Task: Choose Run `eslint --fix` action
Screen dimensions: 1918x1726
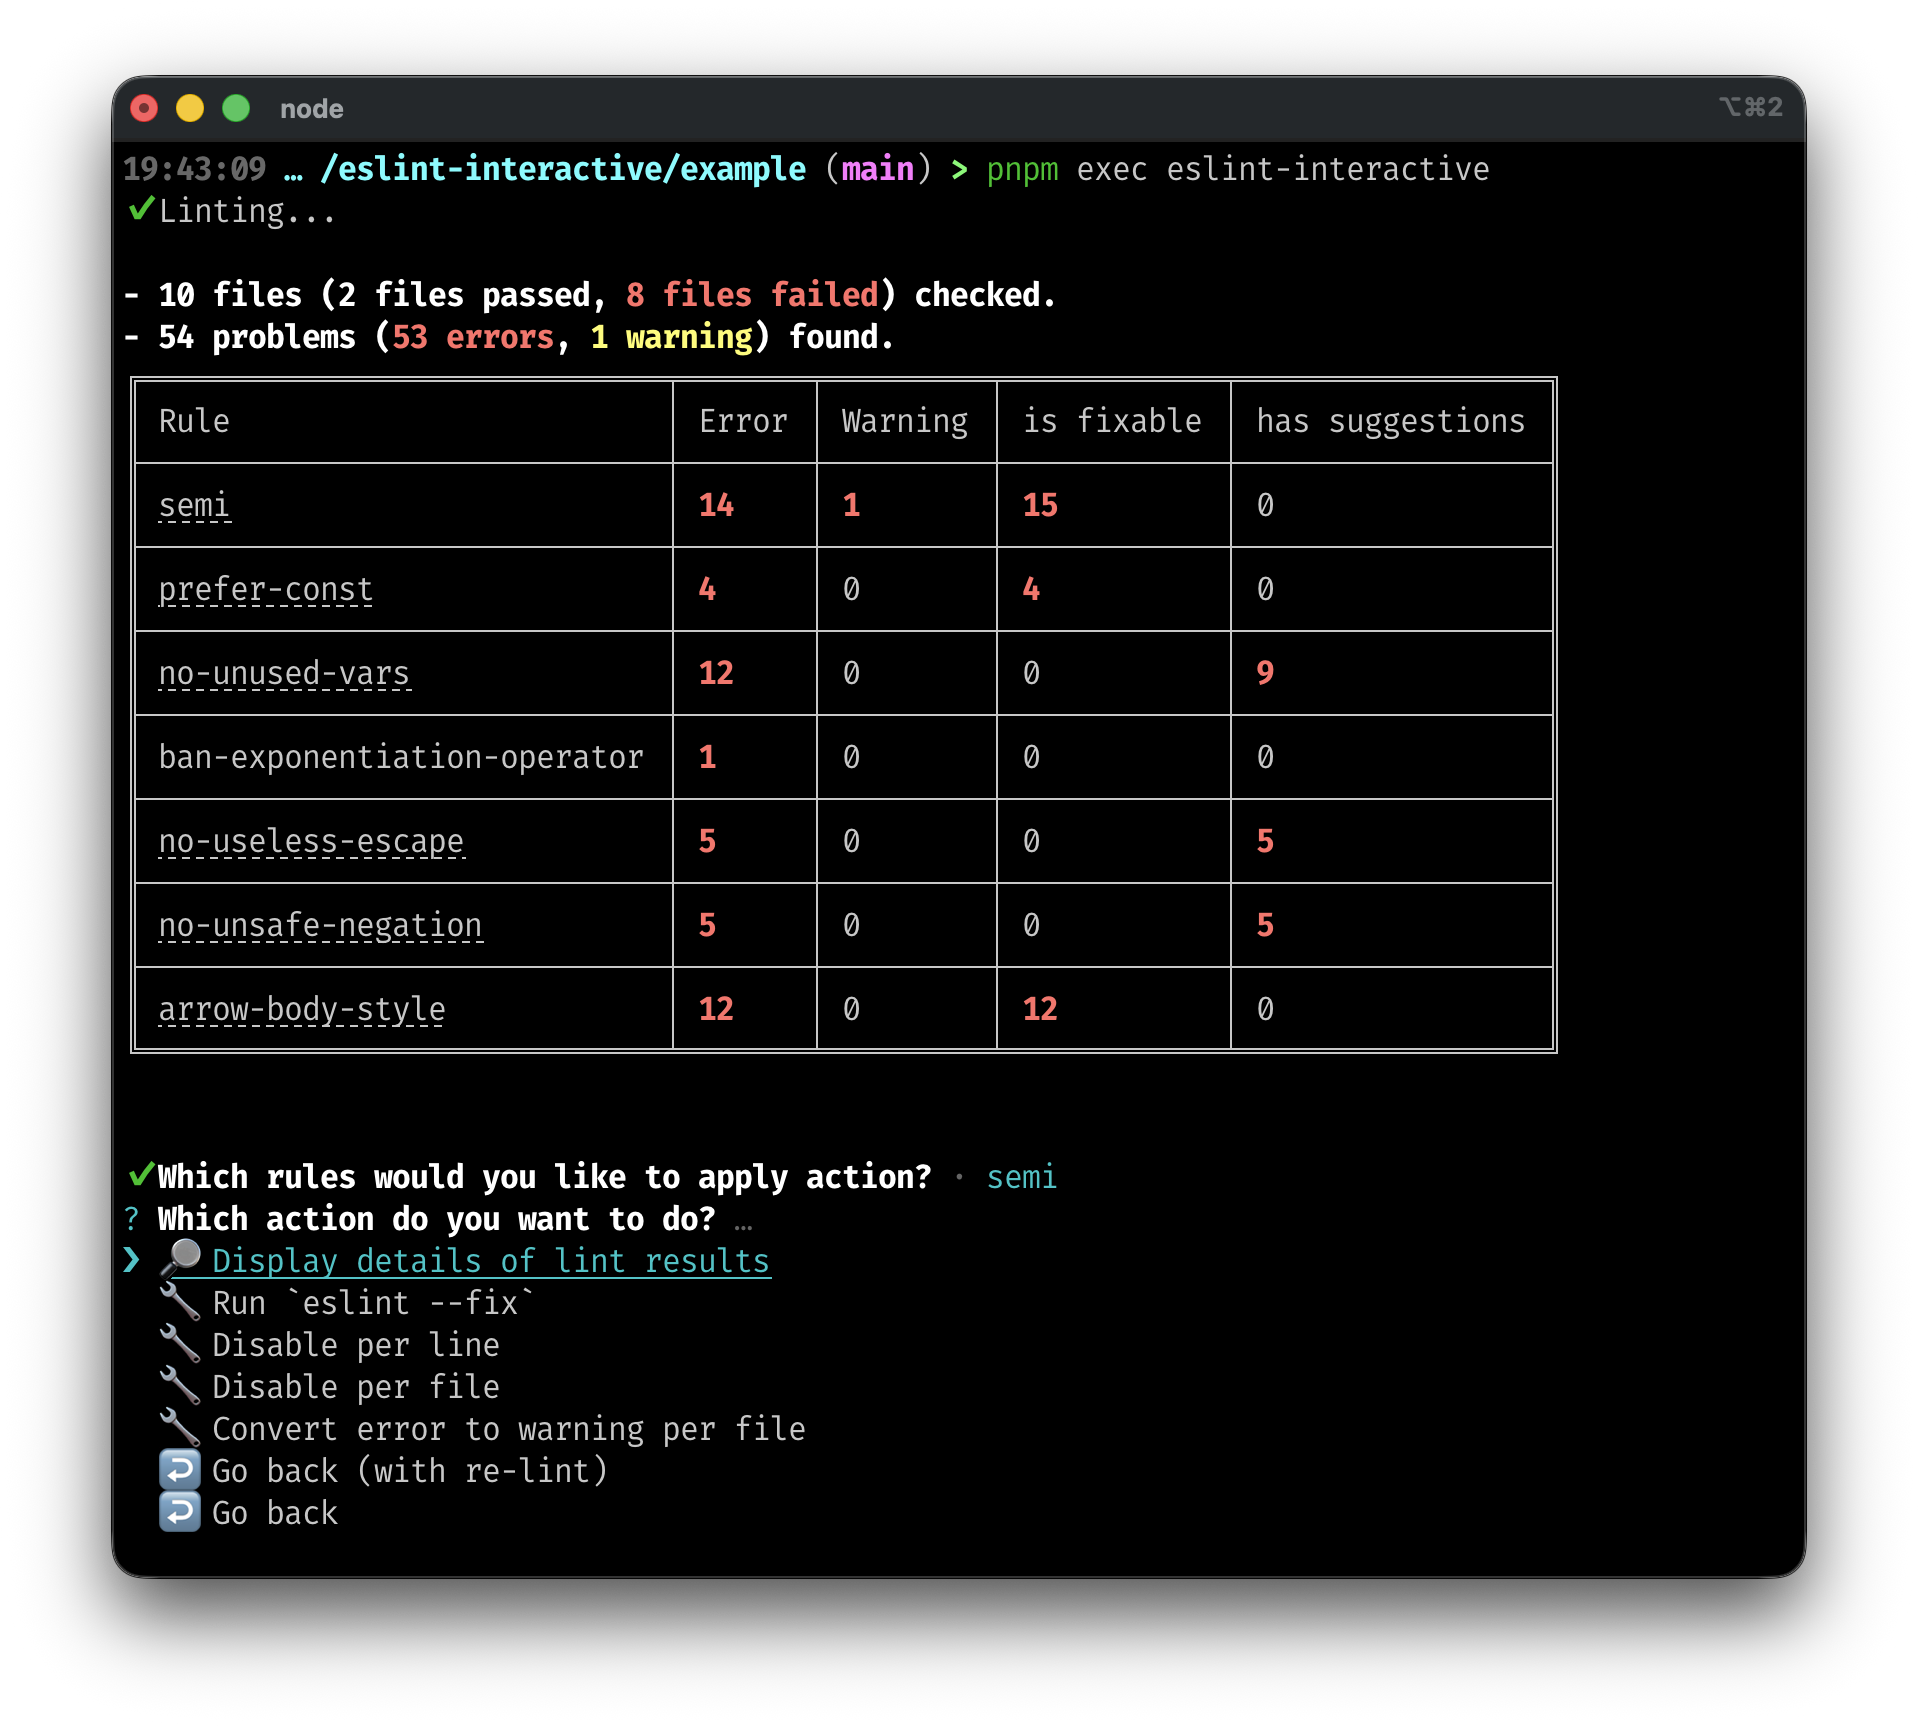Action: [x=373, y=1303]
